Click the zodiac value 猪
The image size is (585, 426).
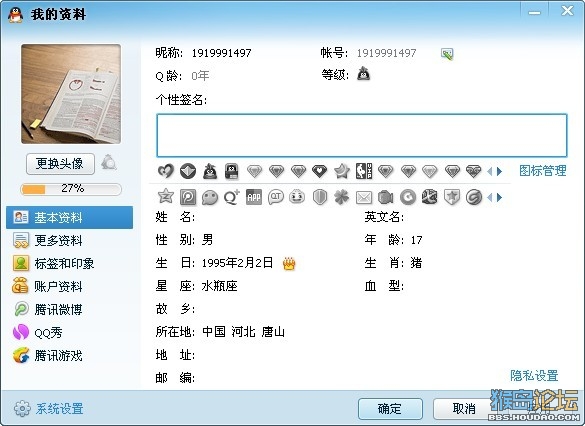[x=416, y=263]
